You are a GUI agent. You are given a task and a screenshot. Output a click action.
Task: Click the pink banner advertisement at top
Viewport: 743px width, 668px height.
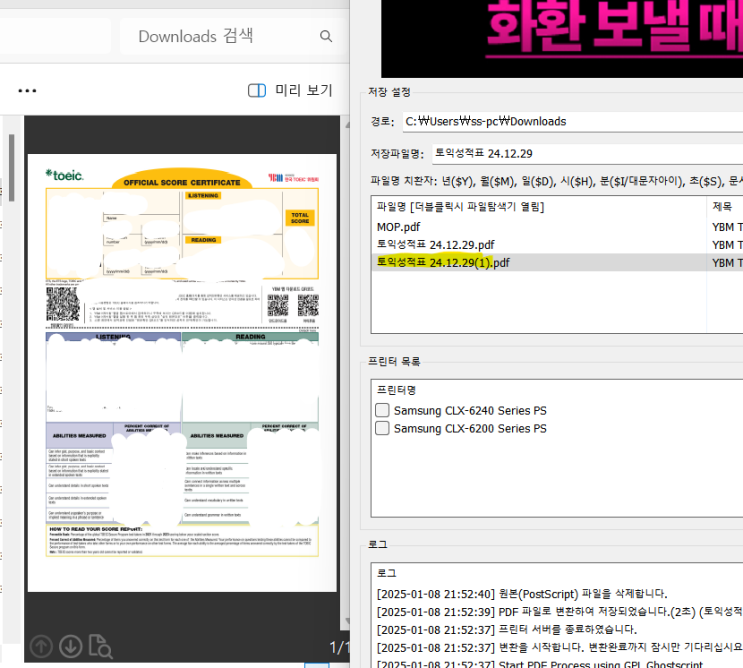tap(562, 38)
